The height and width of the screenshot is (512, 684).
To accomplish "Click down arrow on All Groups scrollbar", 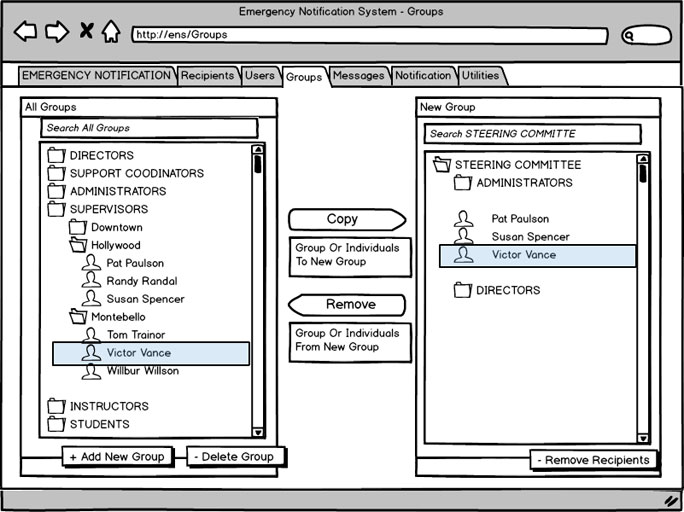I will coord(258,432).
